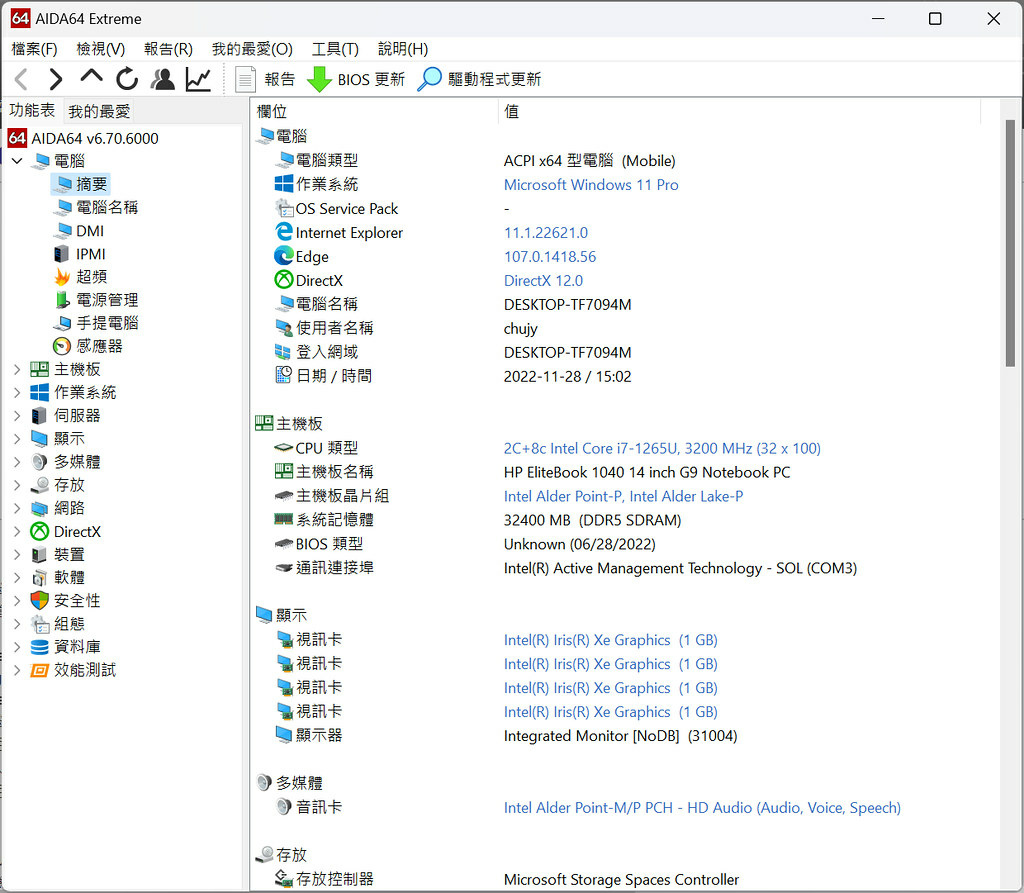Click the 報告 report button
This screenshot has height=893, width=1024.
coord(265,79)
